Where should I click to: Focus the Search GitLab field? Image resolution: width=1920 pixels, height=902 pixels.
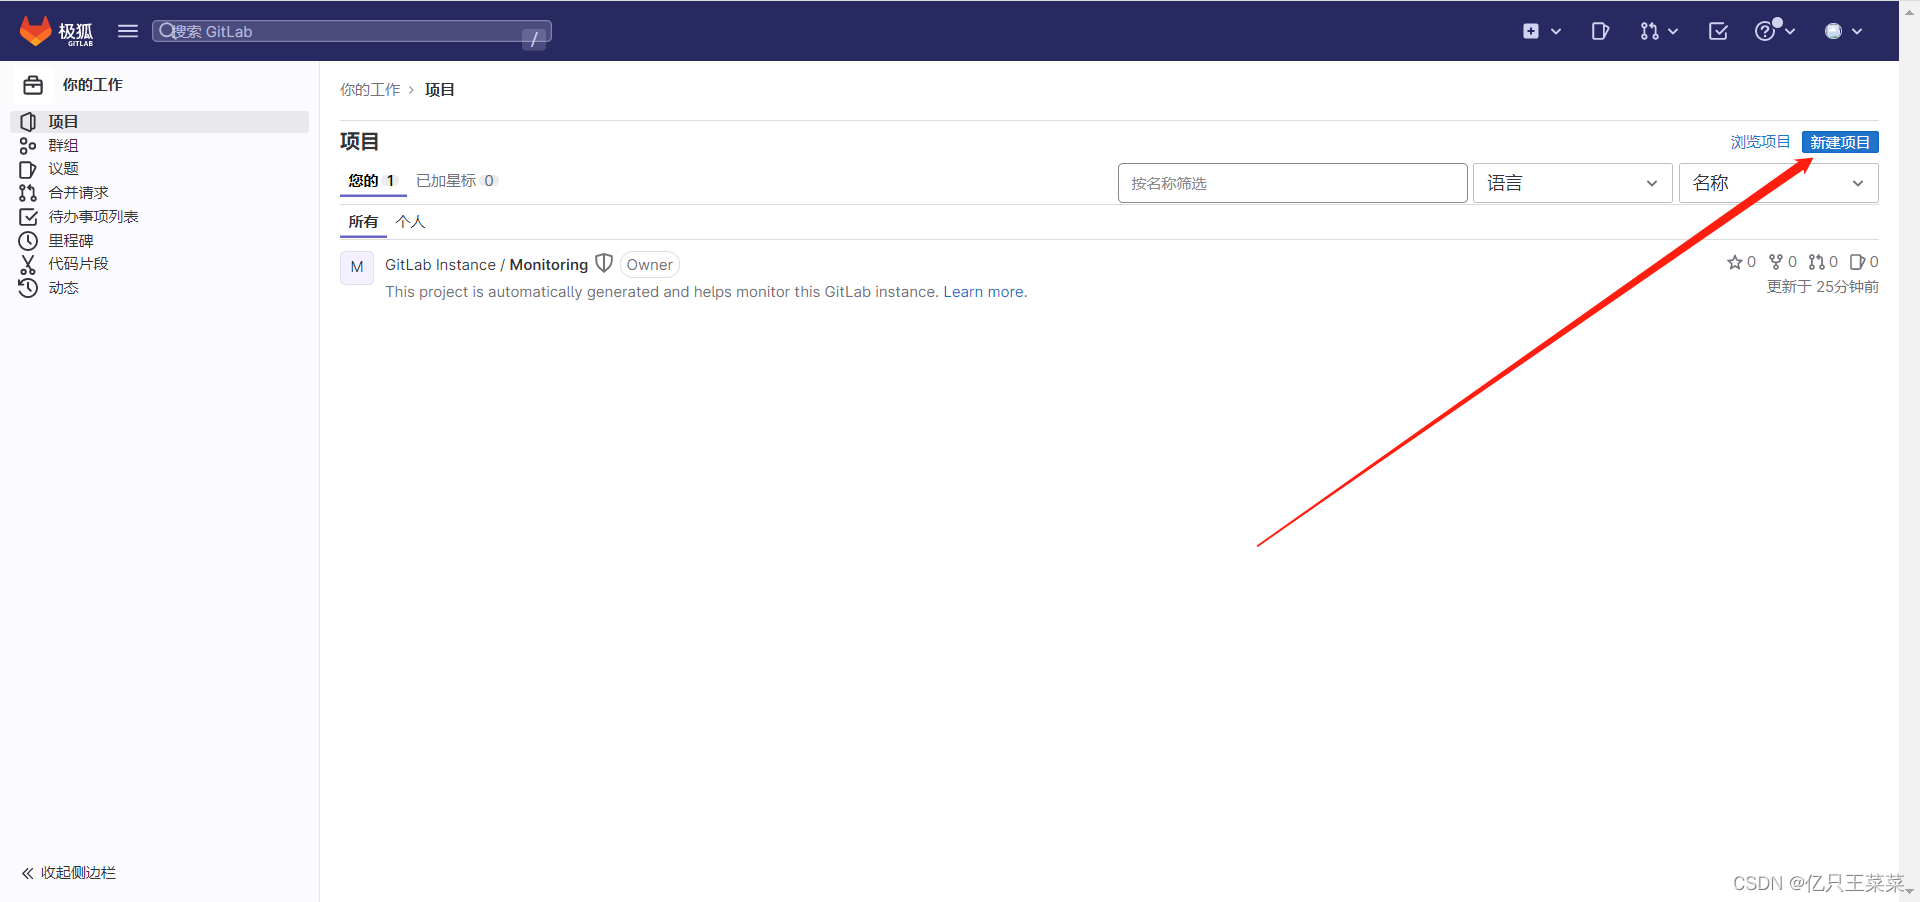tap(351, 31)
